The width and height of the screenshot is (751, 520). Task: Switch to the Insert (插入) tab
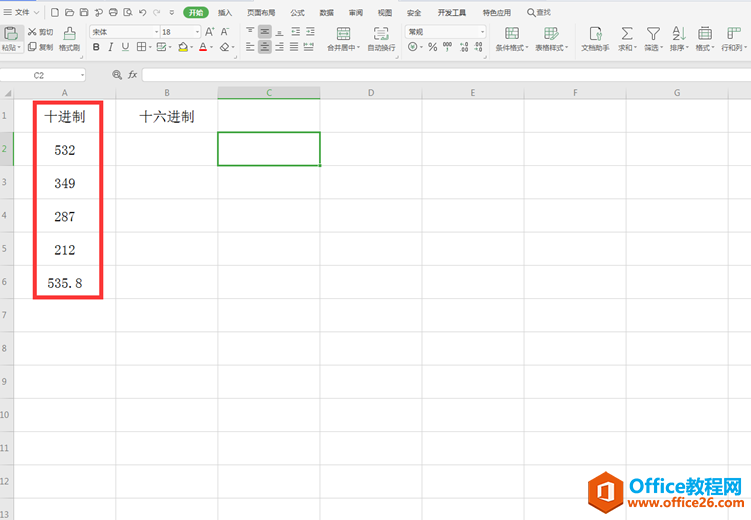225,13
